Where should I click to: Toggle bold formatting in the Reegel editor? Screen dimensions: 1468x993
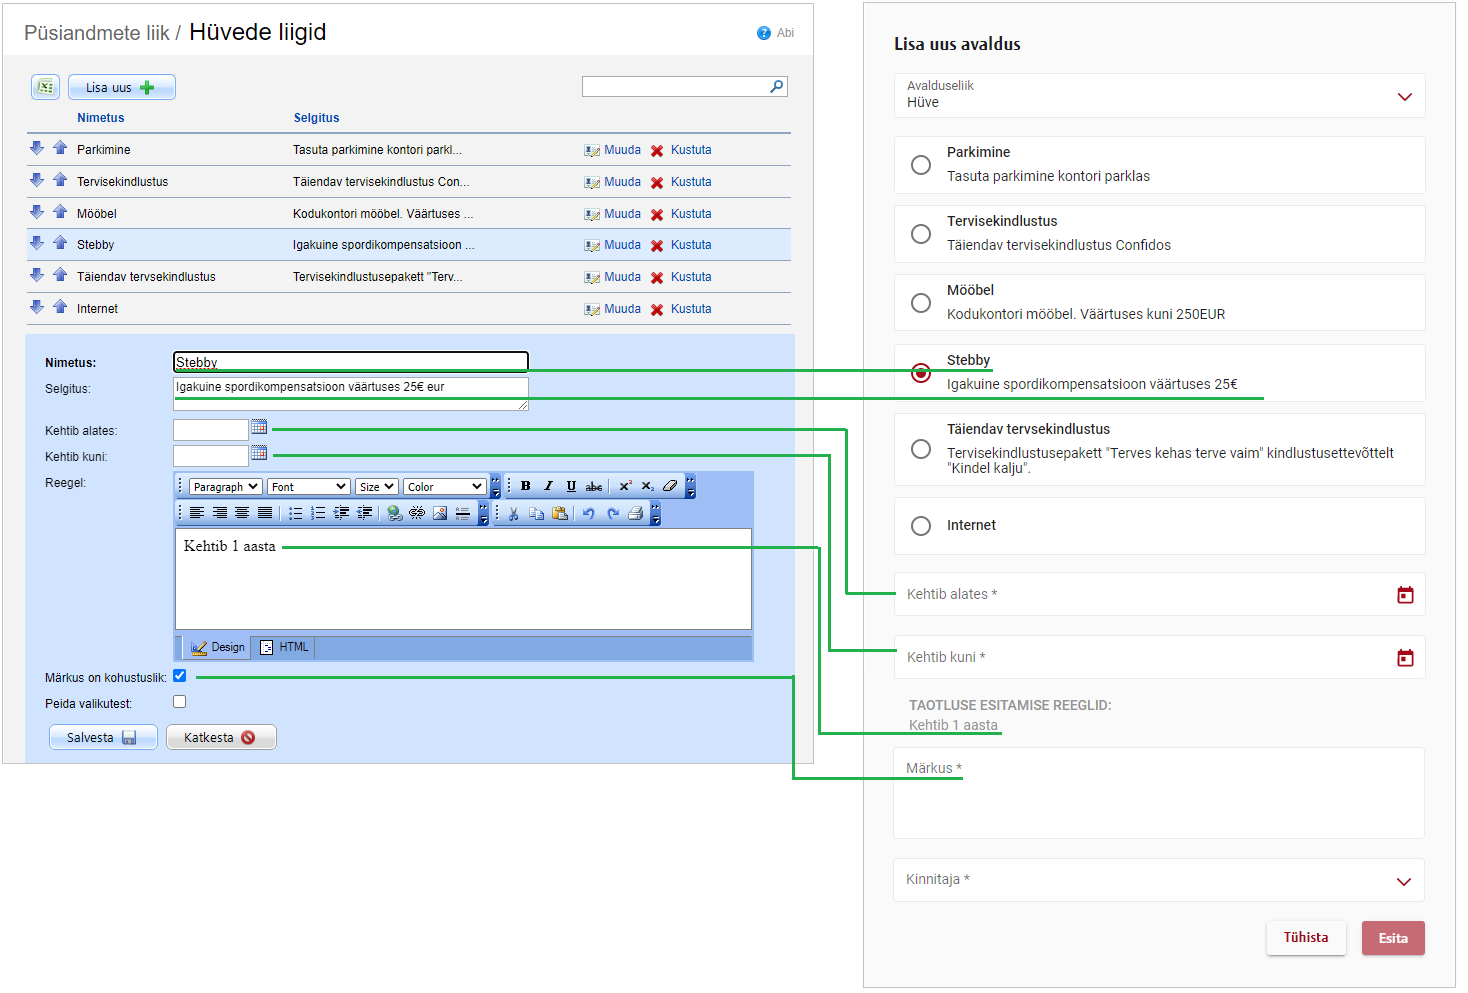tap(525, 486)
